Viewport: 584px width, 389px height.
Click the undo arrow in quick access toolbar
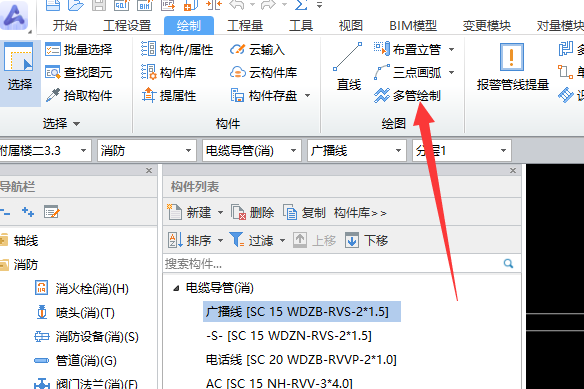point(237,5)
